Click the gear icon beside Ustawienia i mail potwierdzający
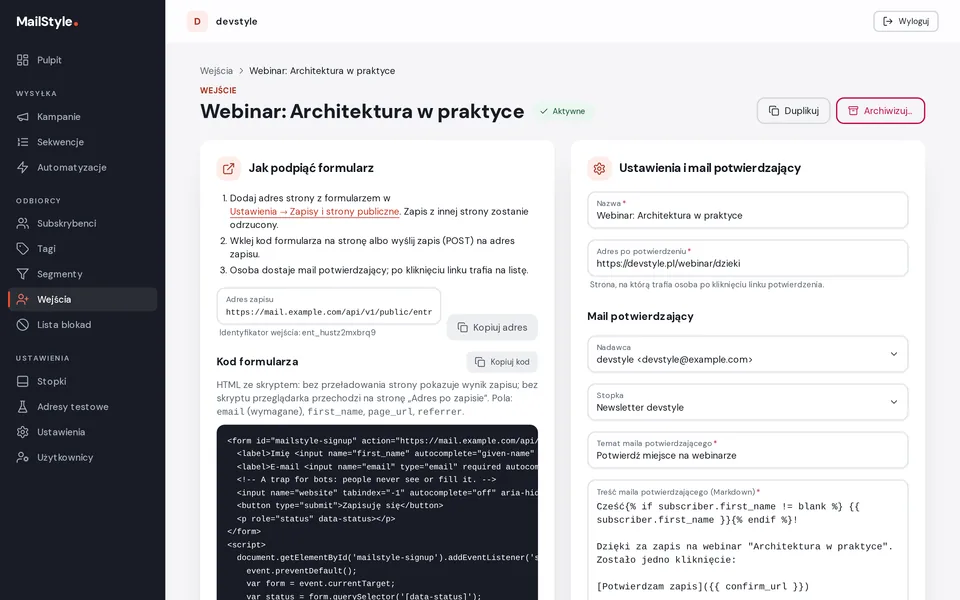 coord(599,168)
